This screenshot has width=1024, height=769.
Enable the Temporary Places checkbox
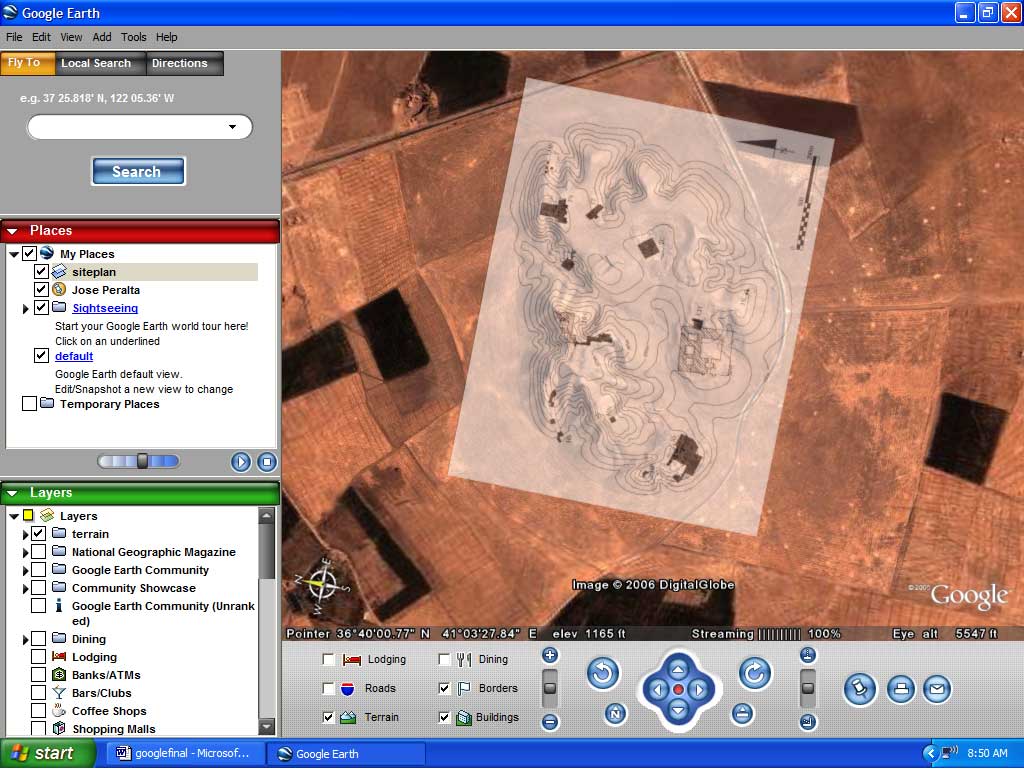point(29,403)
